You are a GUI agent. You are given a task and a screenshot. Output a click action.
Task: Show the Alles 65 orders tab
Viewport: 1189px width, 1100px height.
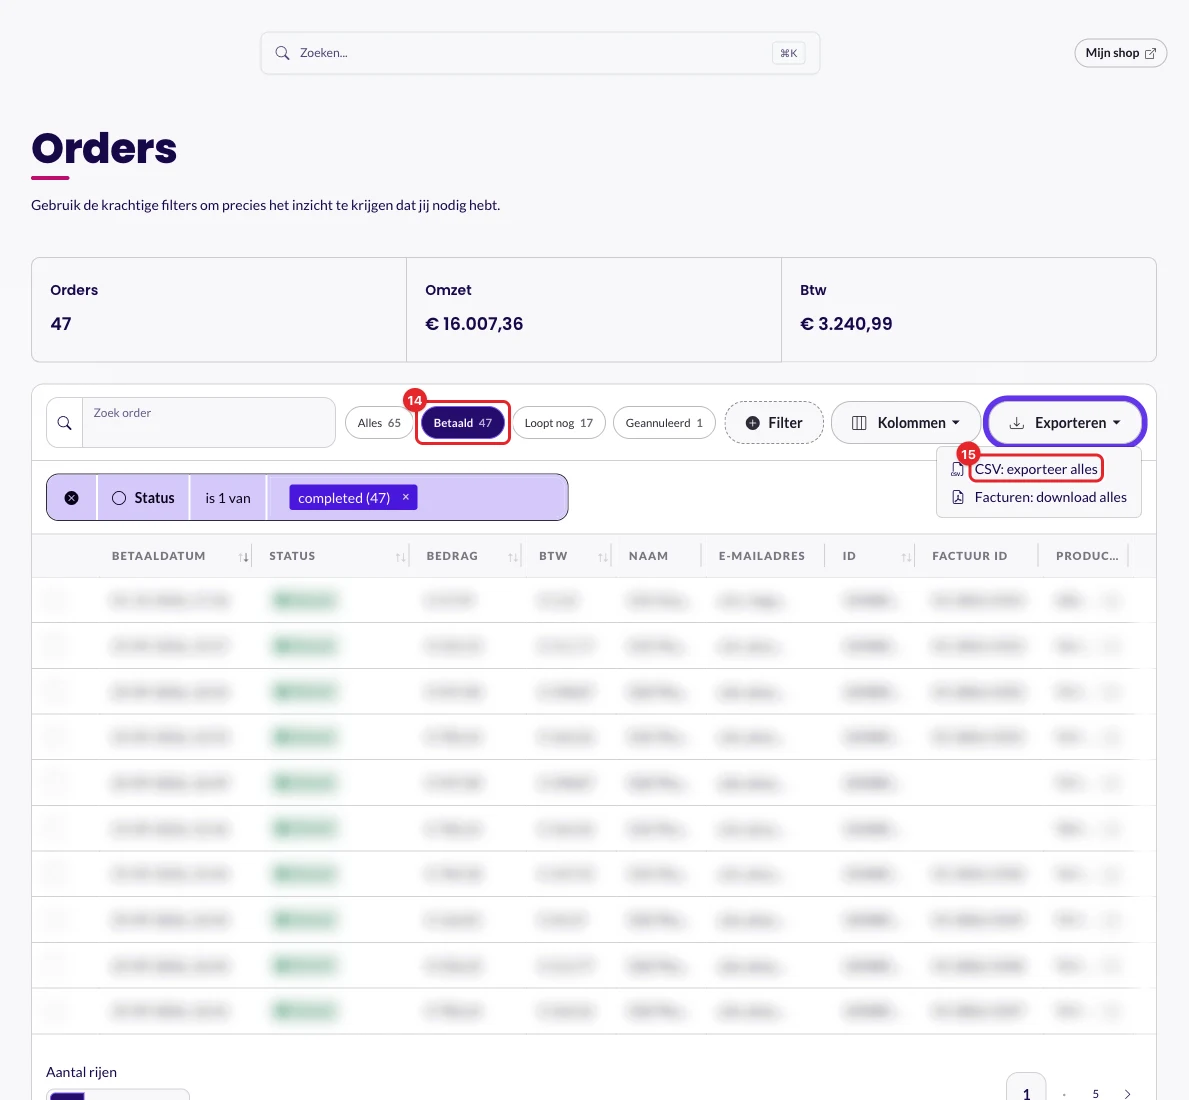coord(379,423)
